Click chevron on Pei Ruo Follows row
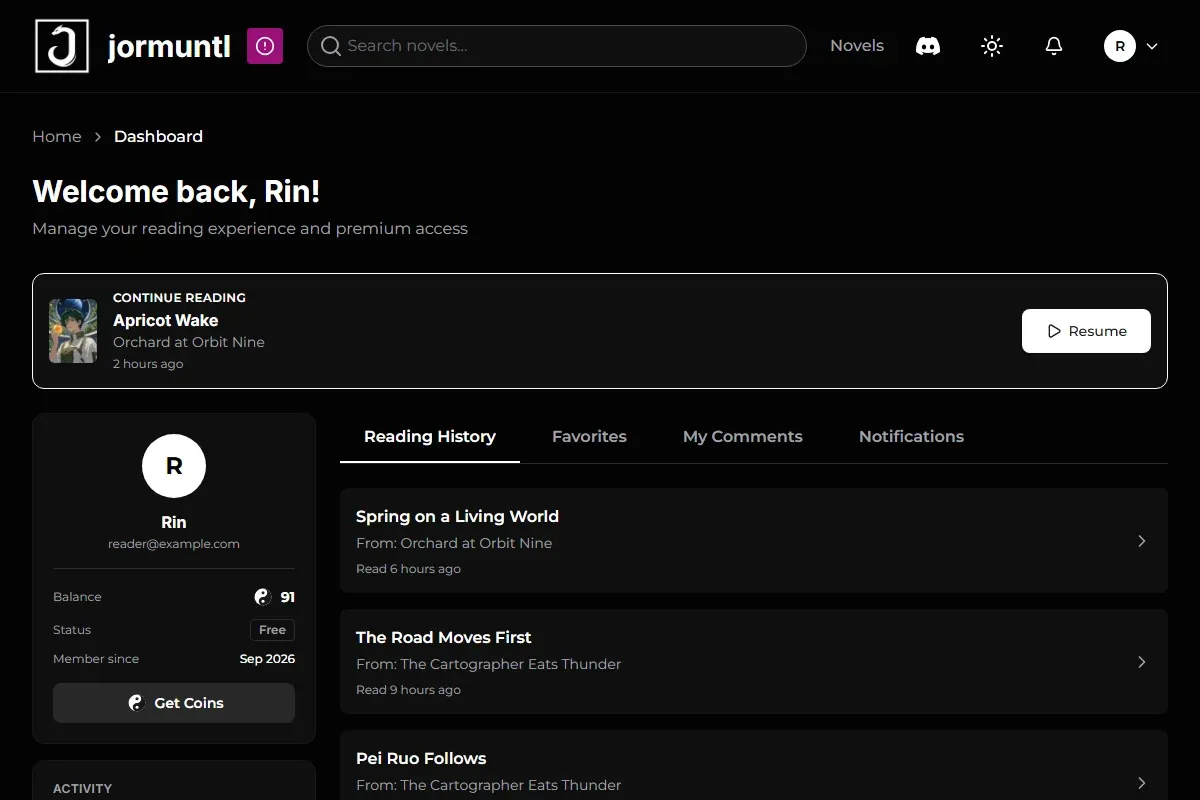This screenshot has height=800, width=1200. coord(1141,783)
